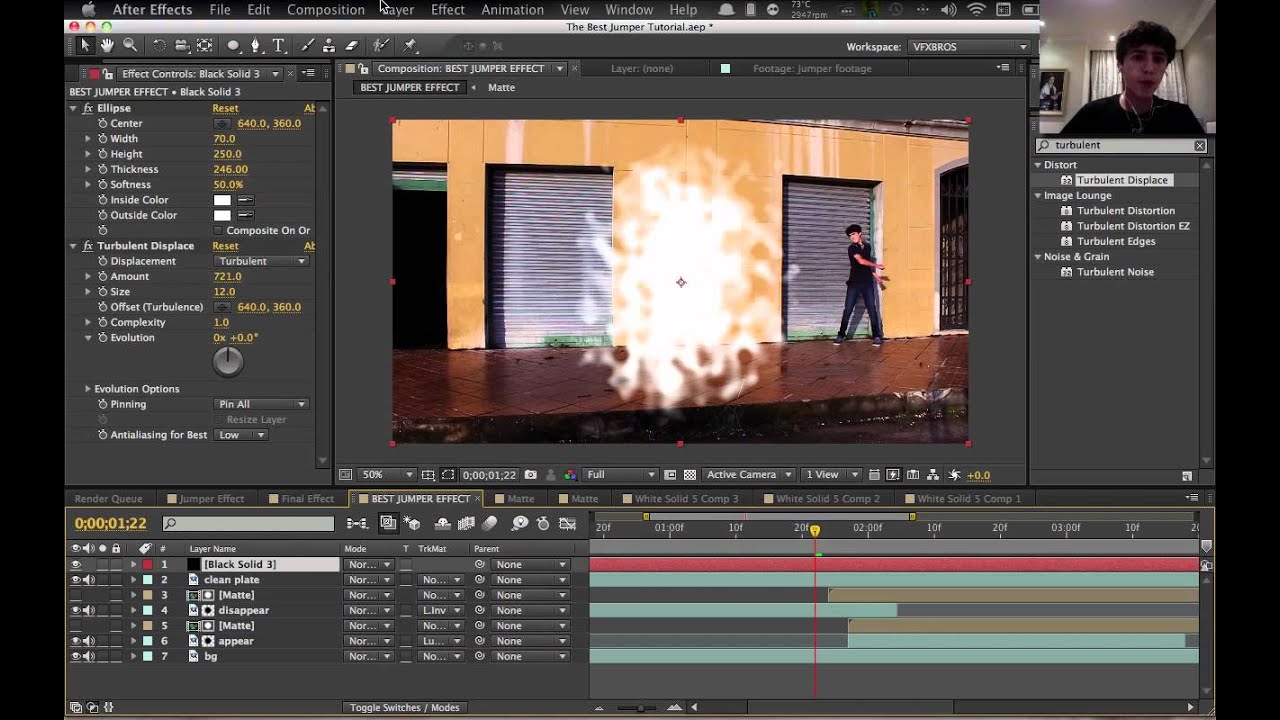Click the Evolution angle dial
The width and height of the screenshot is (1280, 720).
[x=228, y=361]
